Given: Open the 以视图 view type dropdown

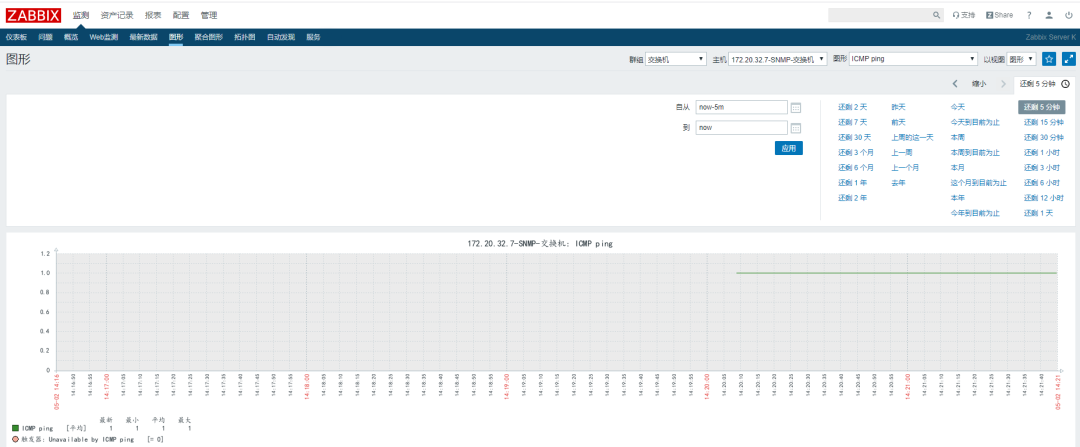Looking at the screenshot, I should click(1021, 59).
